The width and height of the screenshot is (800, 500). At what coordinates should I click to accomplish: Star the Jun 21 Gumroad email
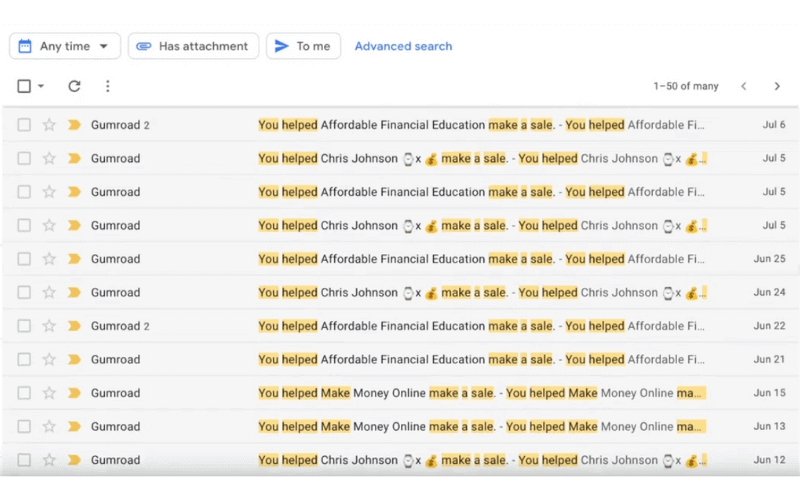(x=49, y=360)
